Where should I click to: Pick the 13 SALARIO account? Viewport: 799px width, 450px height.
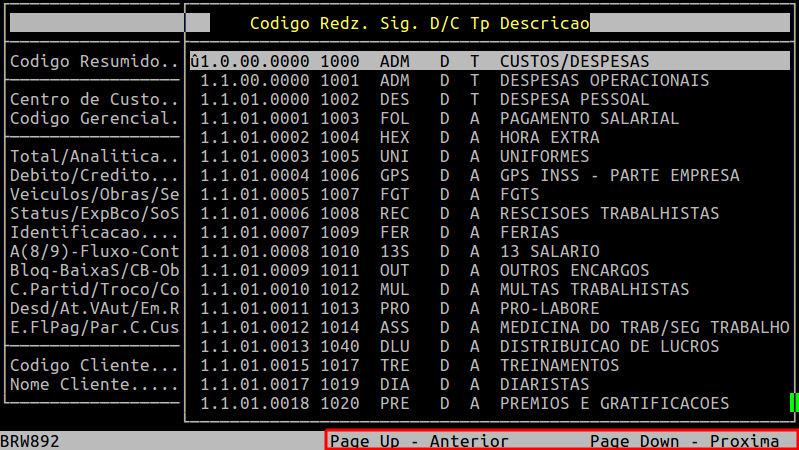pyautogui.click(x=488, y=251)
